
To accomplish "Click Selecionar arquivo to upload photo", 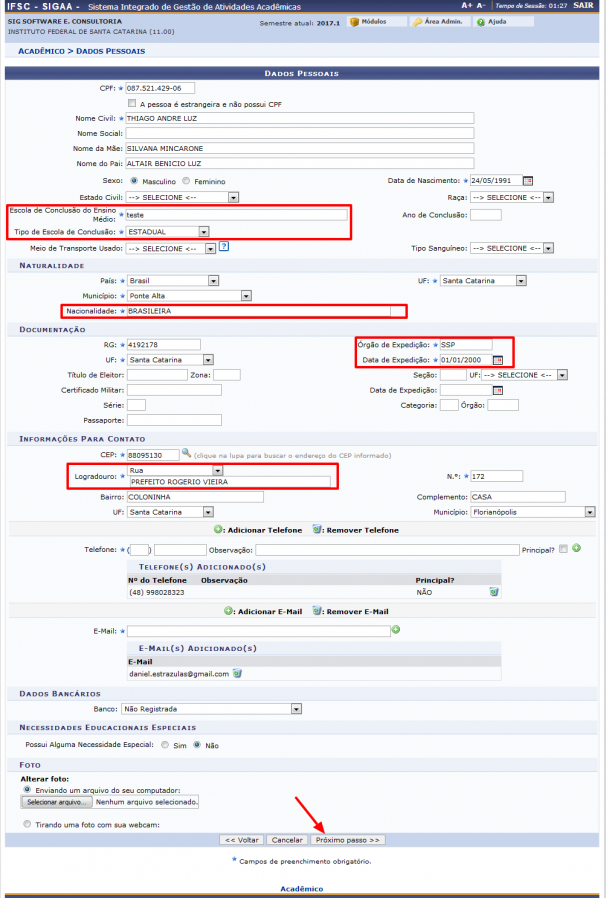I will click(57, 802).
